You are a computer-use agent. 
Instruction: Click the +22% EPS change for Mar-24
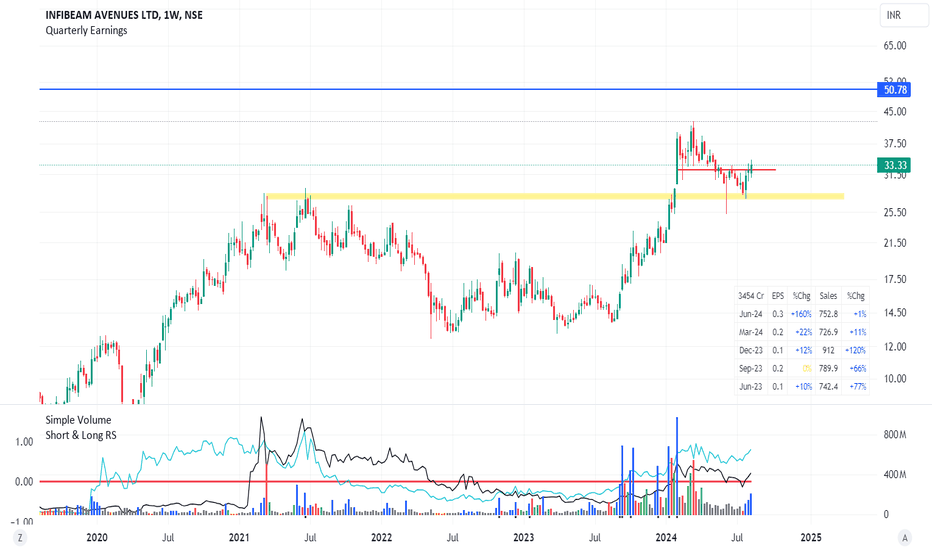802,332
